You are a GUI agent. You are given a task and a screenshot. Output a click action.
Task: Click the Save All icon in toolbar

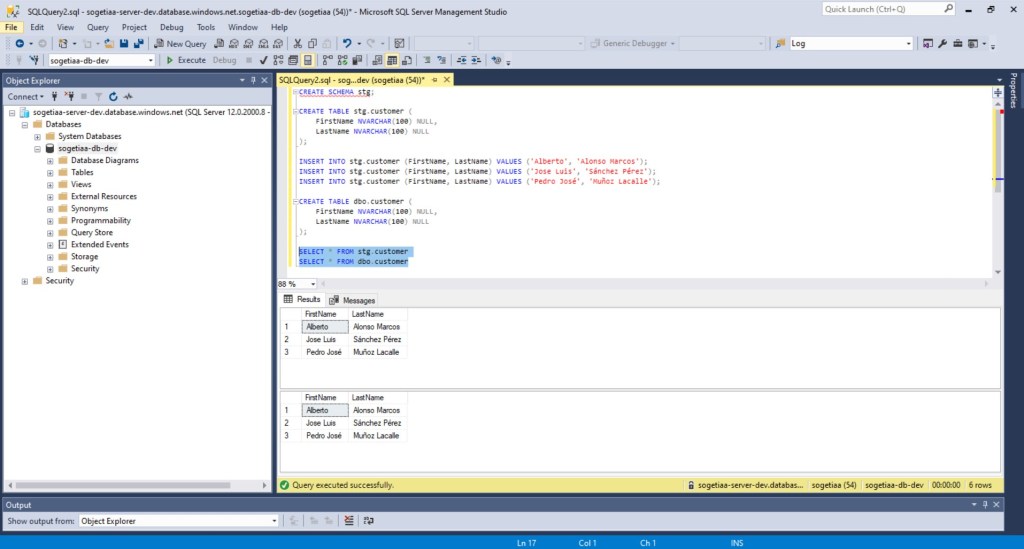click(x=138, y=44)
